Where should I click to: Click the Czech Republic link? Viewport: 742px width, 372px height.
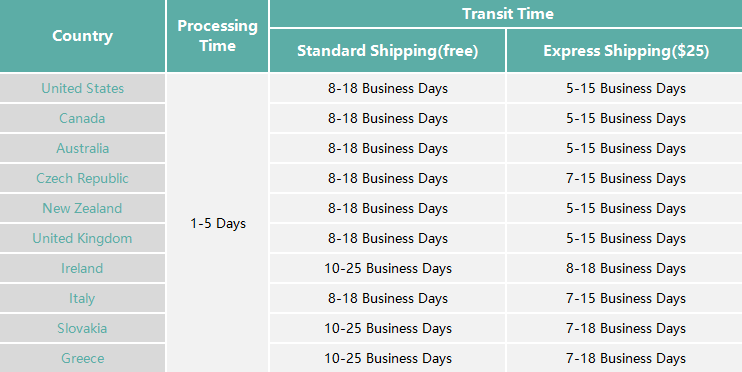pyautogui.click(x=82, y=178)
